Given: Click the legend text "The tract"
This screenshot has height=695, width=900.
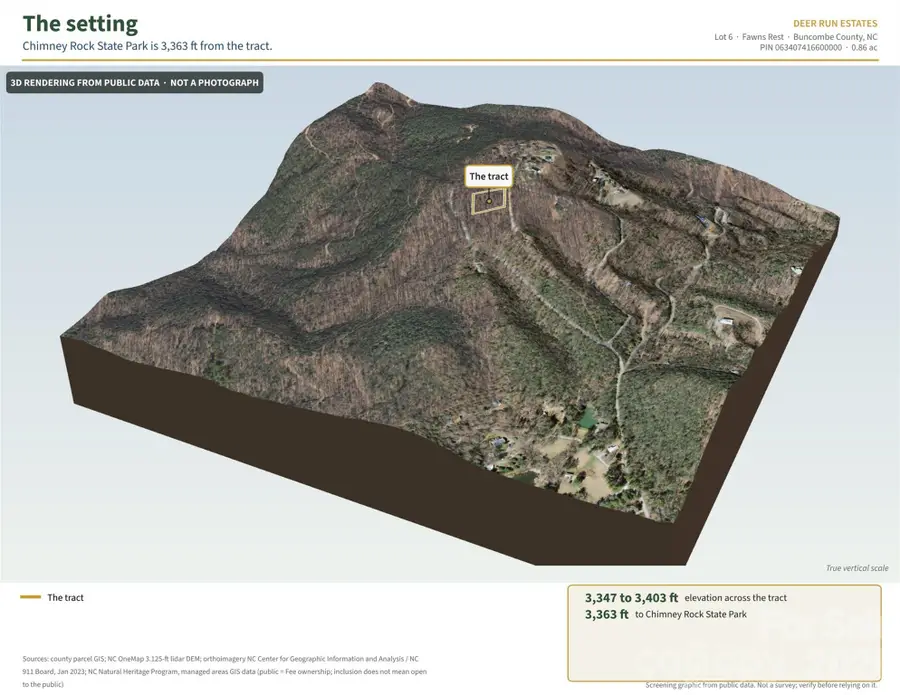Looking at the screenshot, I should click(x=65, y=597).
